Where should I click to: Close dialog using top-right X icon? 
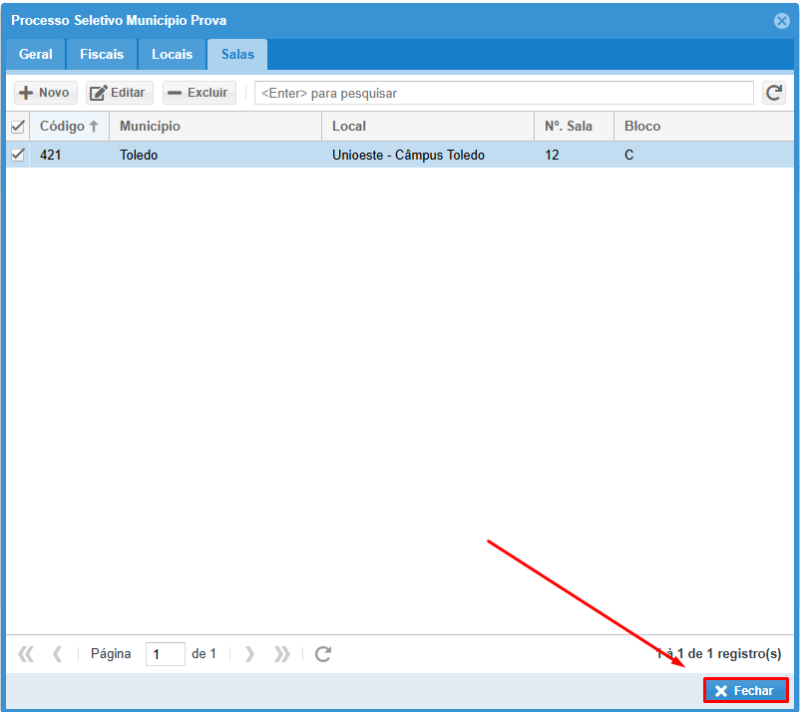782,21
